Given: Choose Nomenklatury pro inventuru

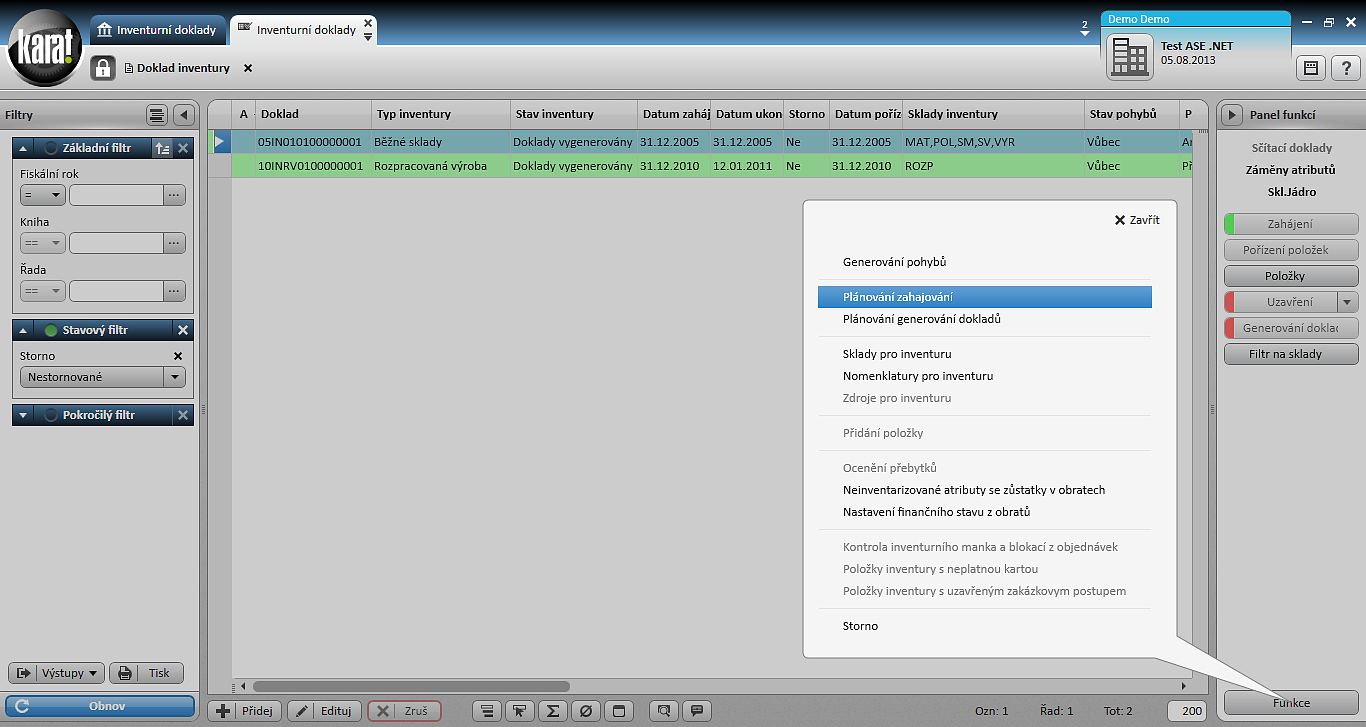Looking at the screenshot, I should coord(918,376).
